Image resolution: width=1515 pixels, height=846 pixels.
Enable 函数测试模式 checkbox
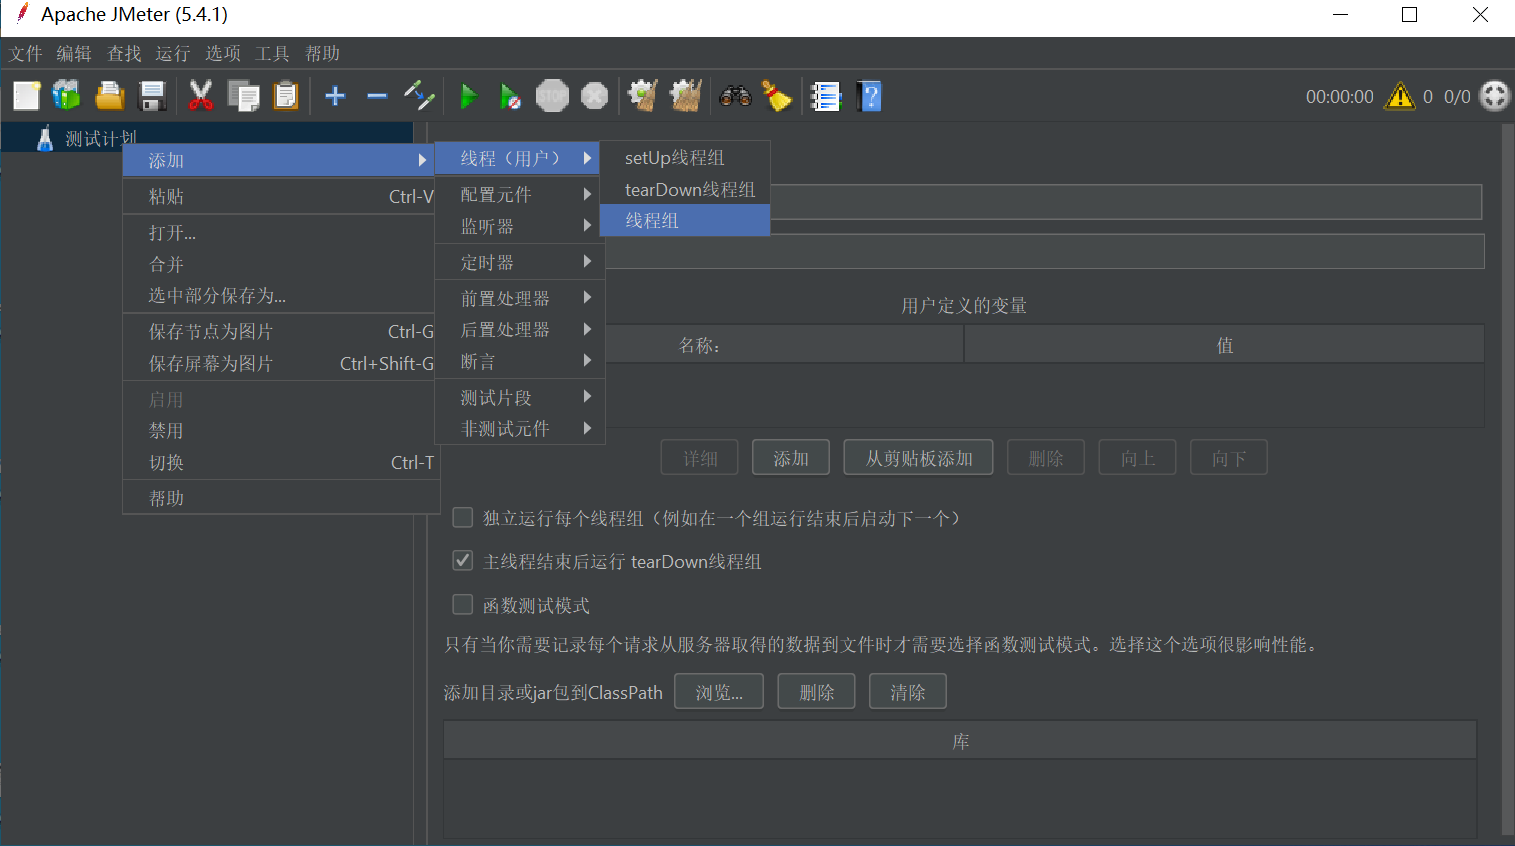point(462,605)
